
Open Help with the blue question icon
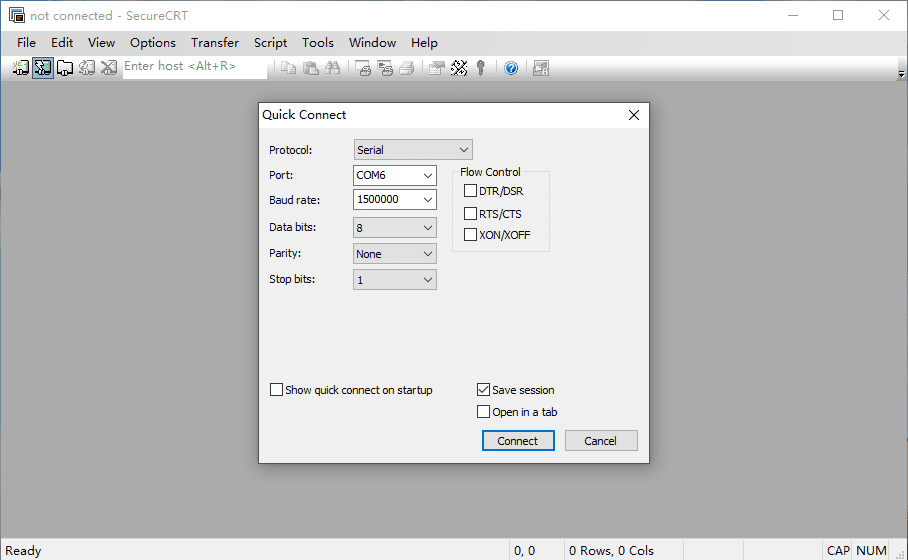coord(511,68)
